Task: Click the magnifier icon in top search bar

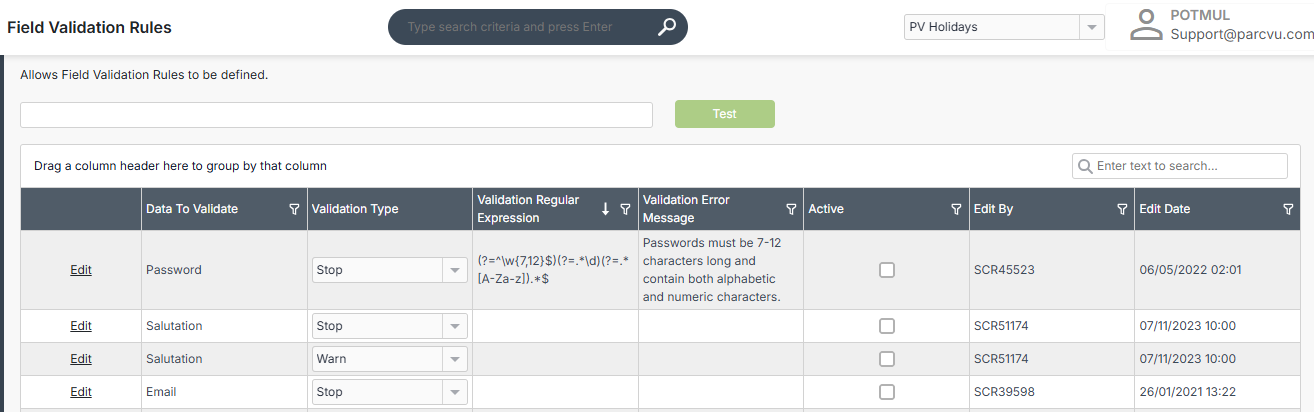Action: coord(667,27)
